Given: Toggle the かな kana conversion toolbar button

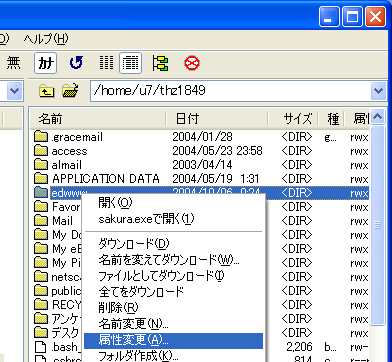Looking at the screenshot, I should [x=45, y=63].
